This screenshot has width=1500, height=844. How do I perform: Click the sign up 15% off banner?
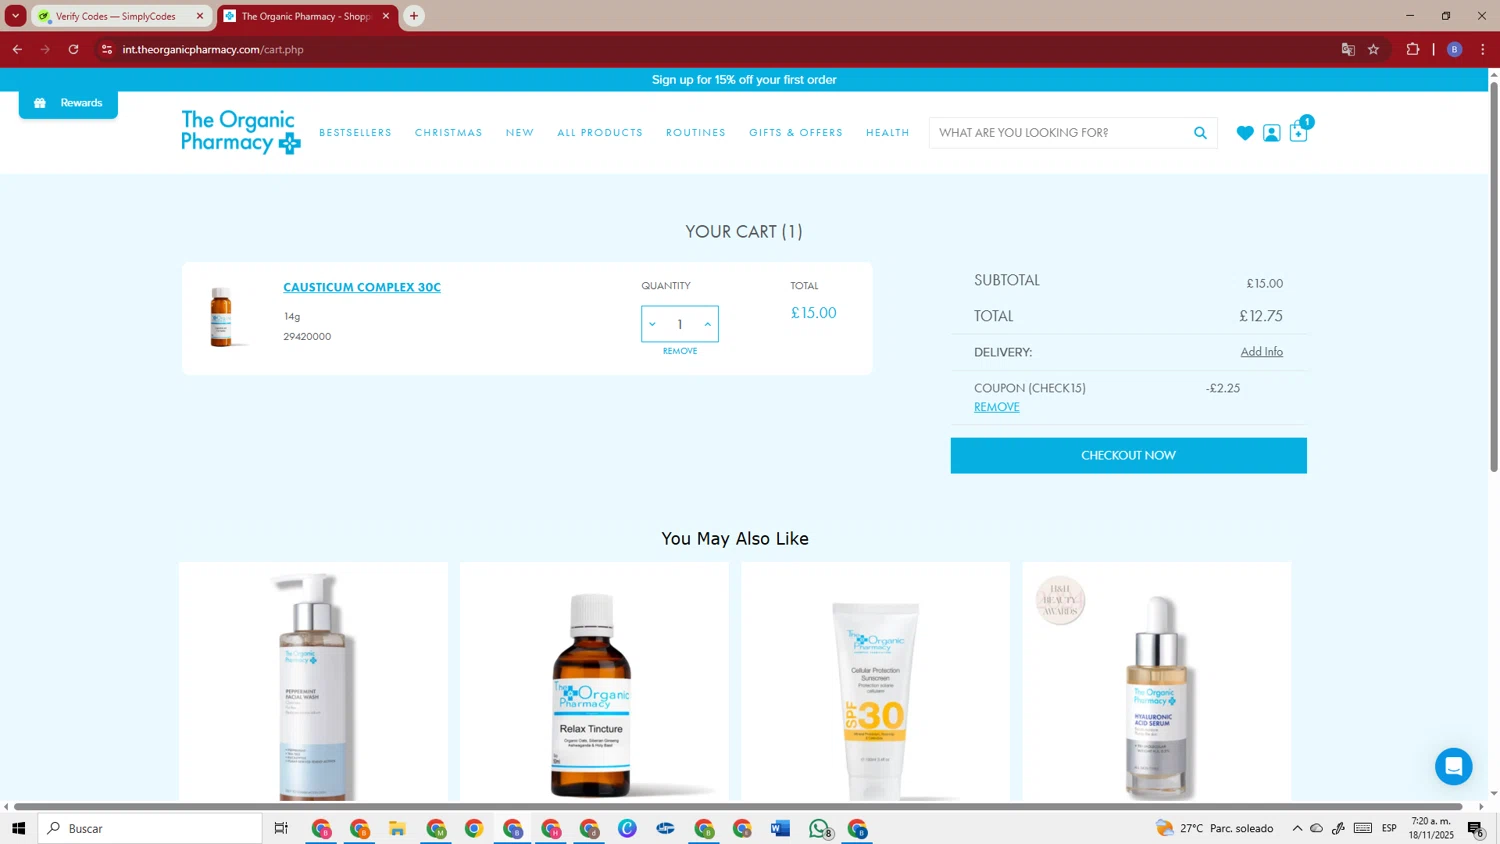(744, 80)
